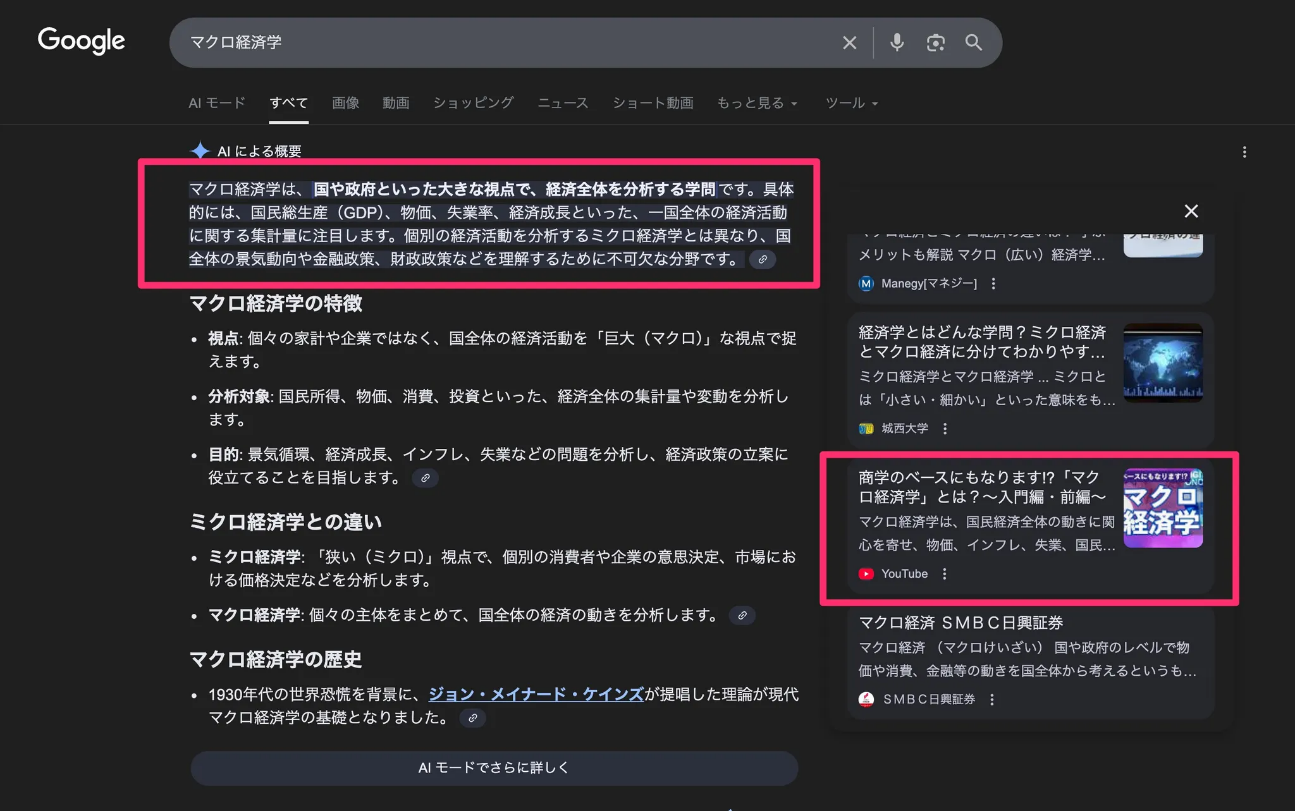
Task: Click the マクロ経済学 YouTube video thumbnail
Action: pyautogui.click(x=1162, y=508)
